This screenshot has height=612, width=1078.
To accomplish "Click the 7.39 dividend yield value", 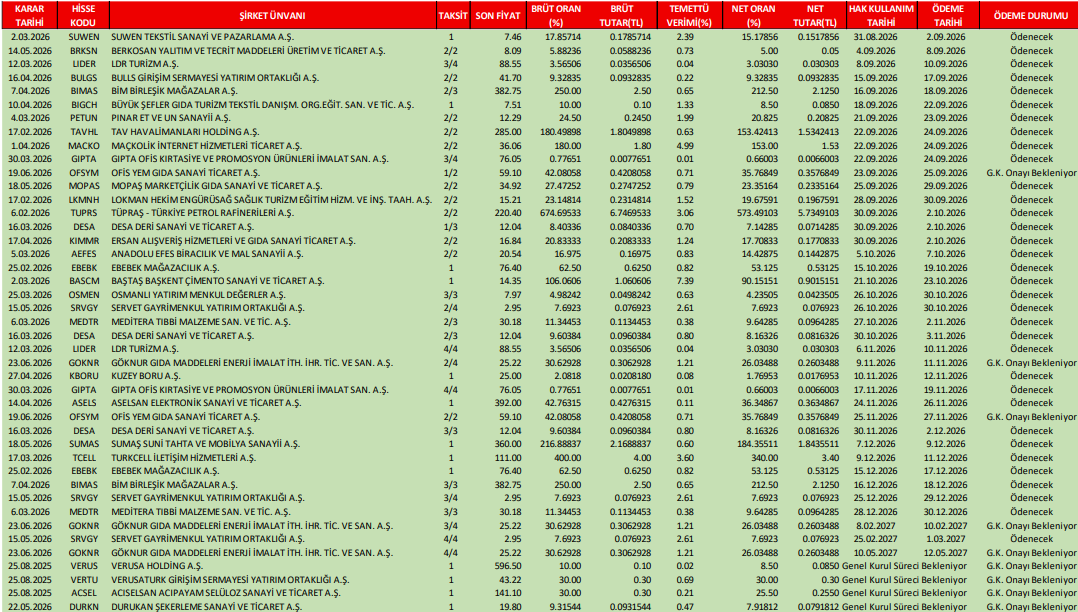I will 685,281.
